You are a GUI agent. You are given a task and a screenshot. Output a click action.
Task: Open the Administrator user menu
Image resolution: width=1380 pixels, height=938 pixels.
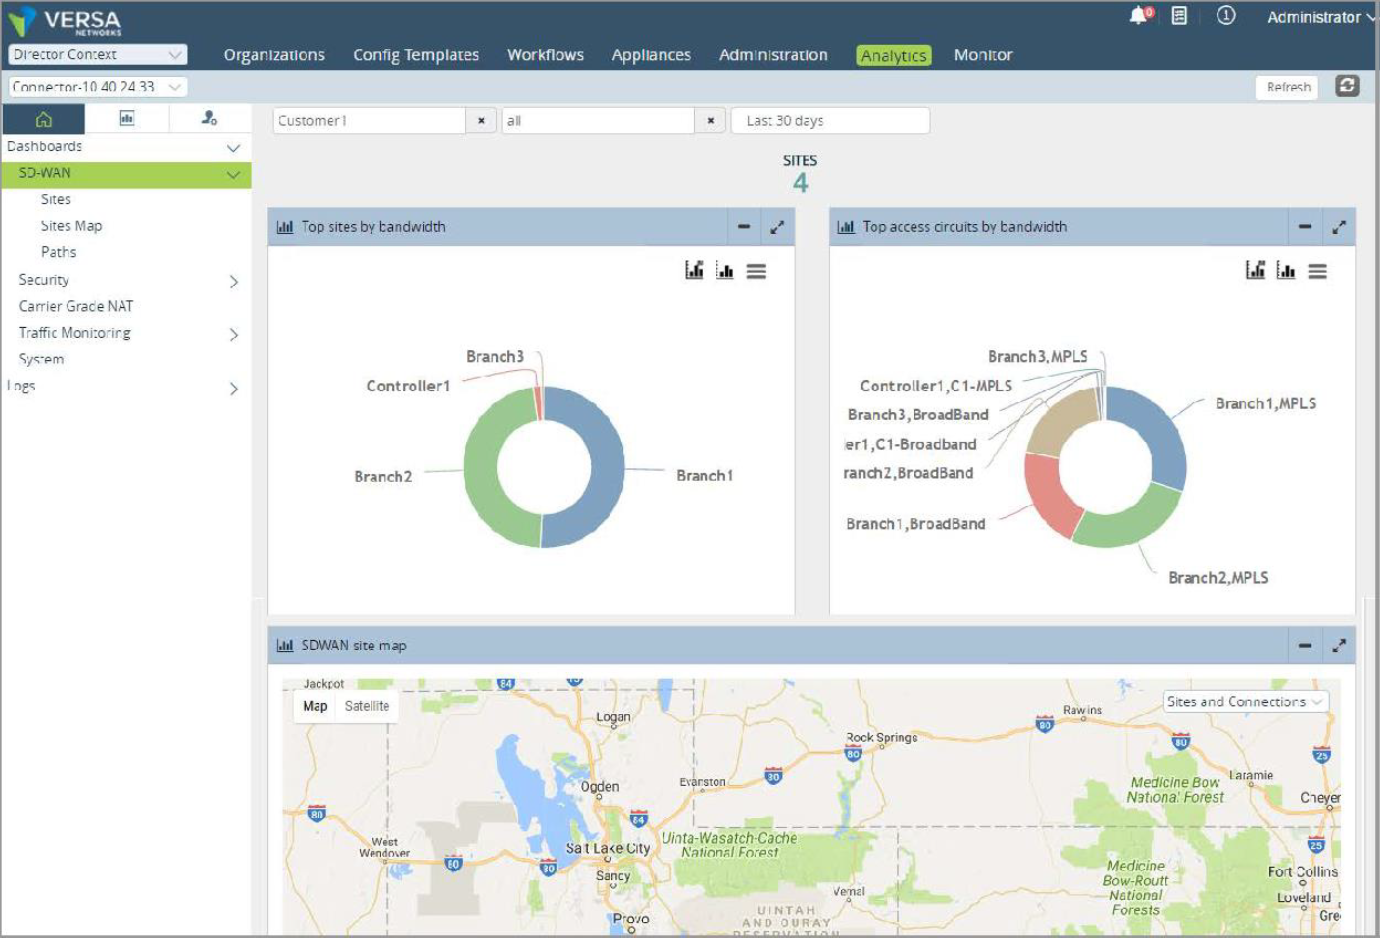1320,17
